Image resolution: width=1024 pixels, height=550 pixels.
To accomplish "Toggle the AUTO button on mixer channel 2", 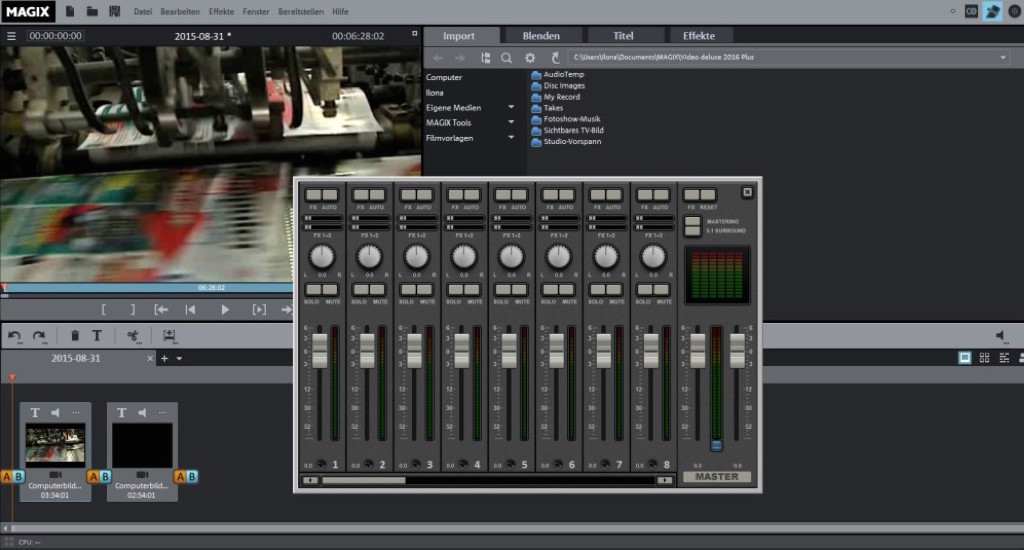I will [377, 195].
